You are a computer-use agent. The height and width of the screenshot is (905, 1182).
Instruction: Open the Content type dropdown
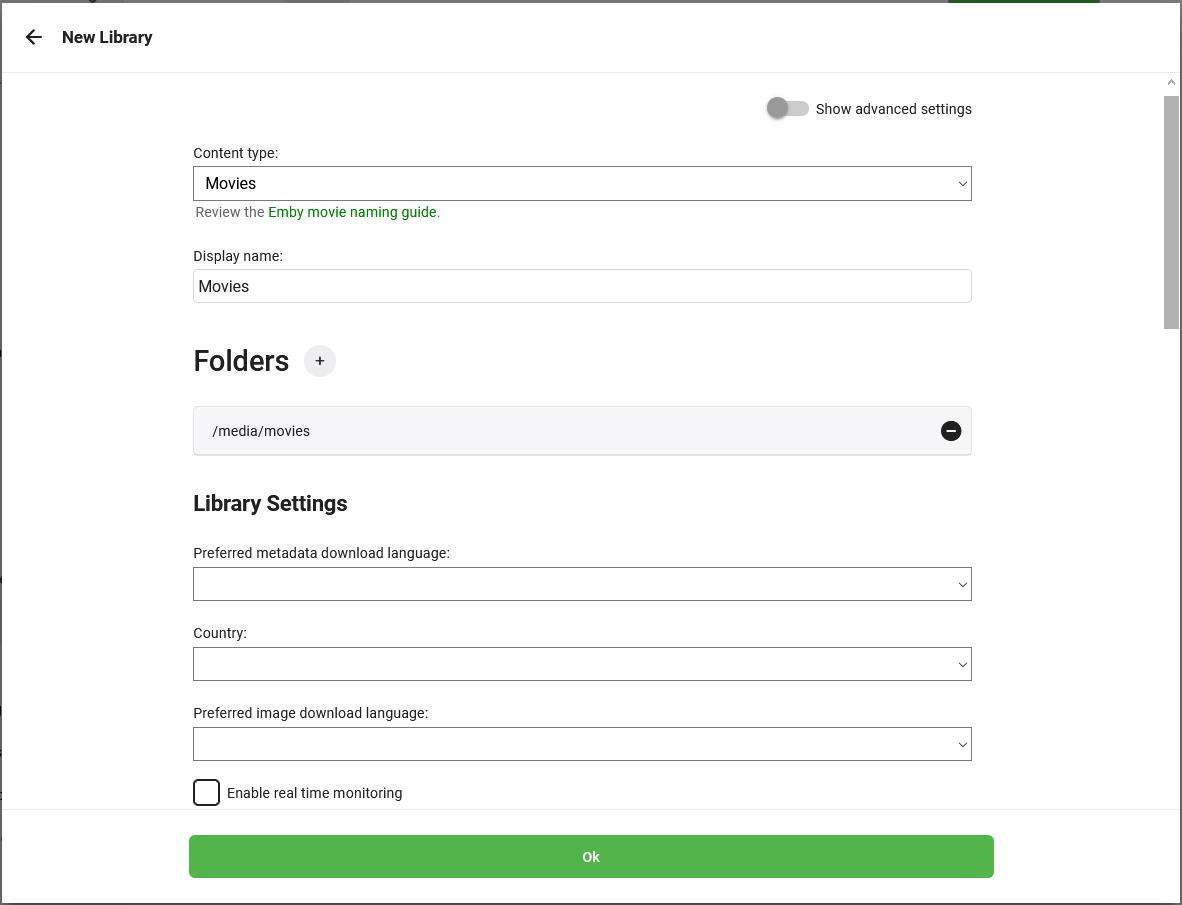pyautogui.click(x=582, y=184)
